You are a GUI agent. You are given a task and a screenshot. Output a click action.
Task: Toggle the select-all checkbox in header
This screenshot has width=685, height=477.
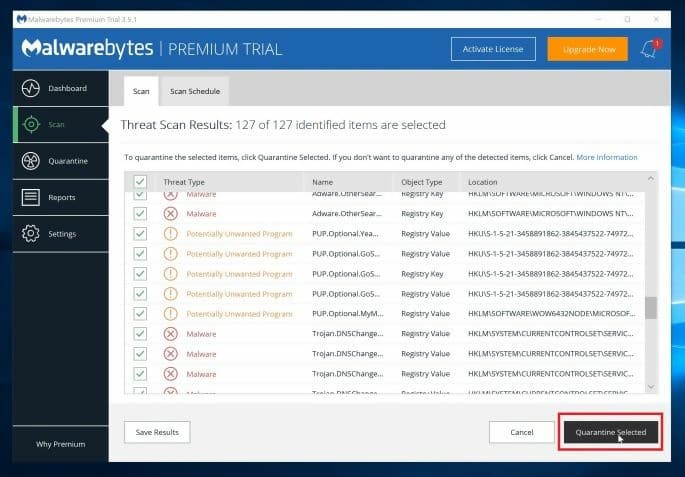coord(140,182)
